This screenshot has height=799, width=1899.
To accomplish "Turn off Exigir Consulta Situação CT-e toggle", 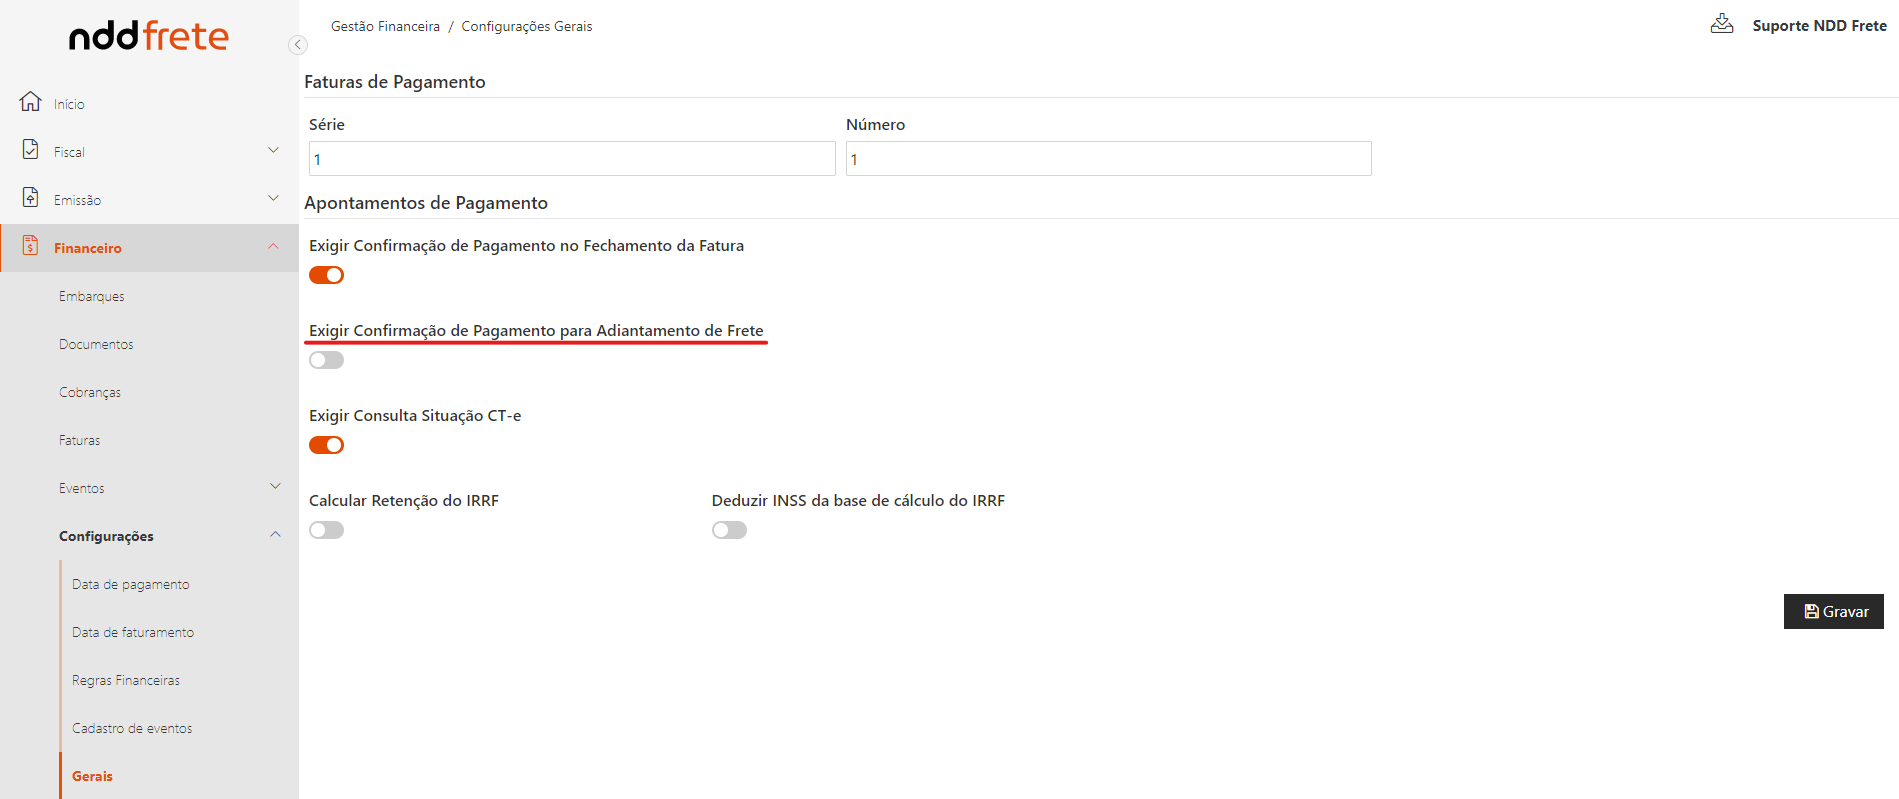I will point(326,445).
